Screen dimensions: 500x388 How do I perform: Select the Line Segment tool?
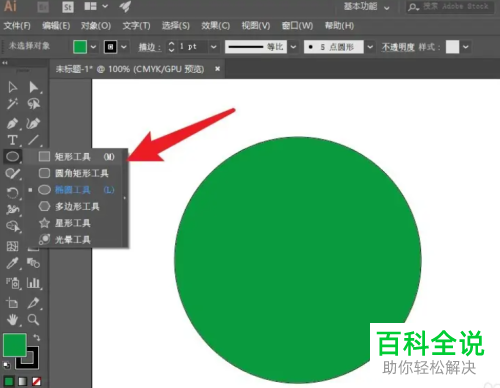33,140
